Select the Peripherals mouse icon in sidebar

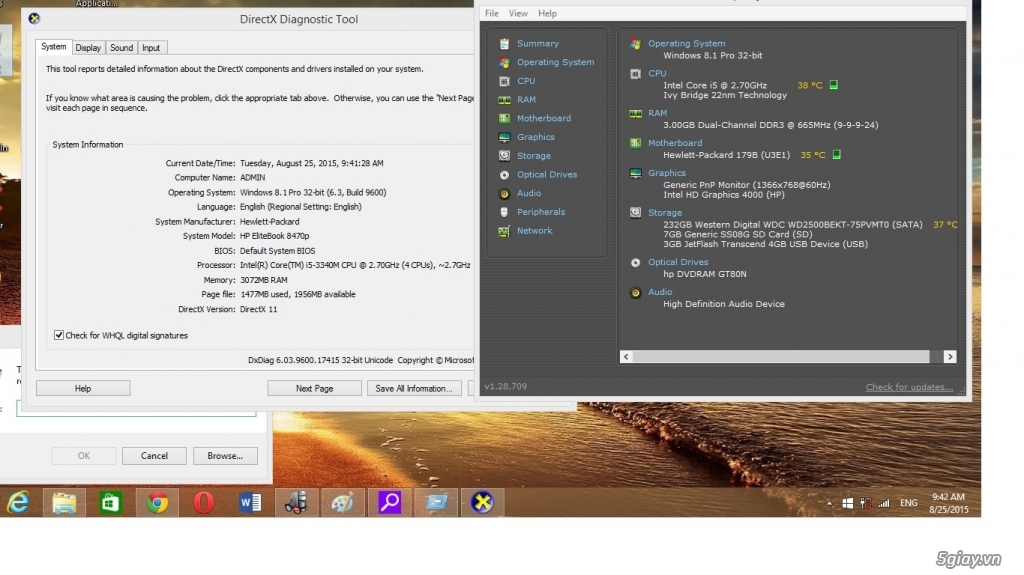tap(504, 212)
